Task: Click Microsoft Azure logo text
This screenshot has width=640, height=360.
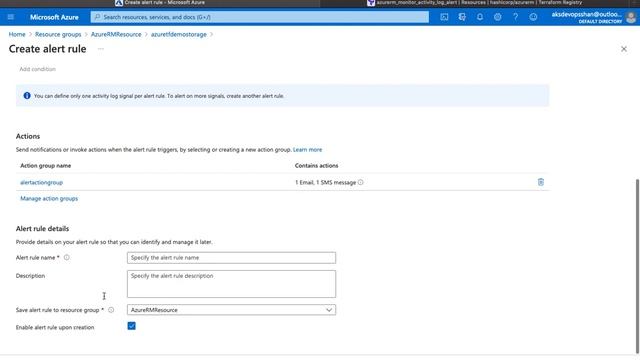Action: (x=54, y=17)
